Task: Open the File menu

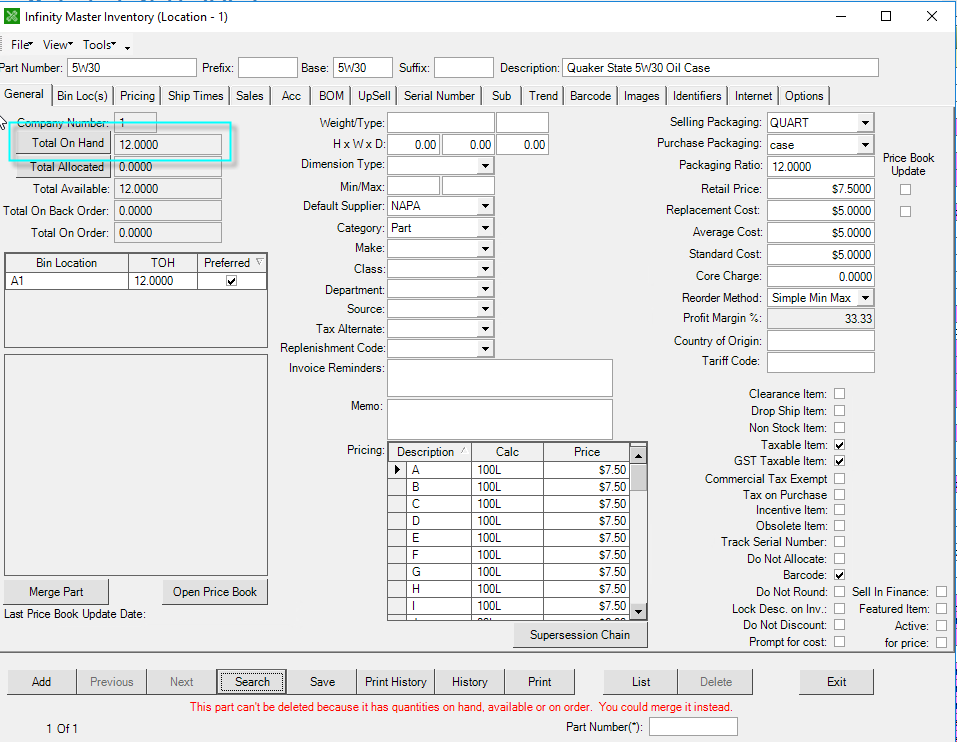Action: [x=21, y=45]
